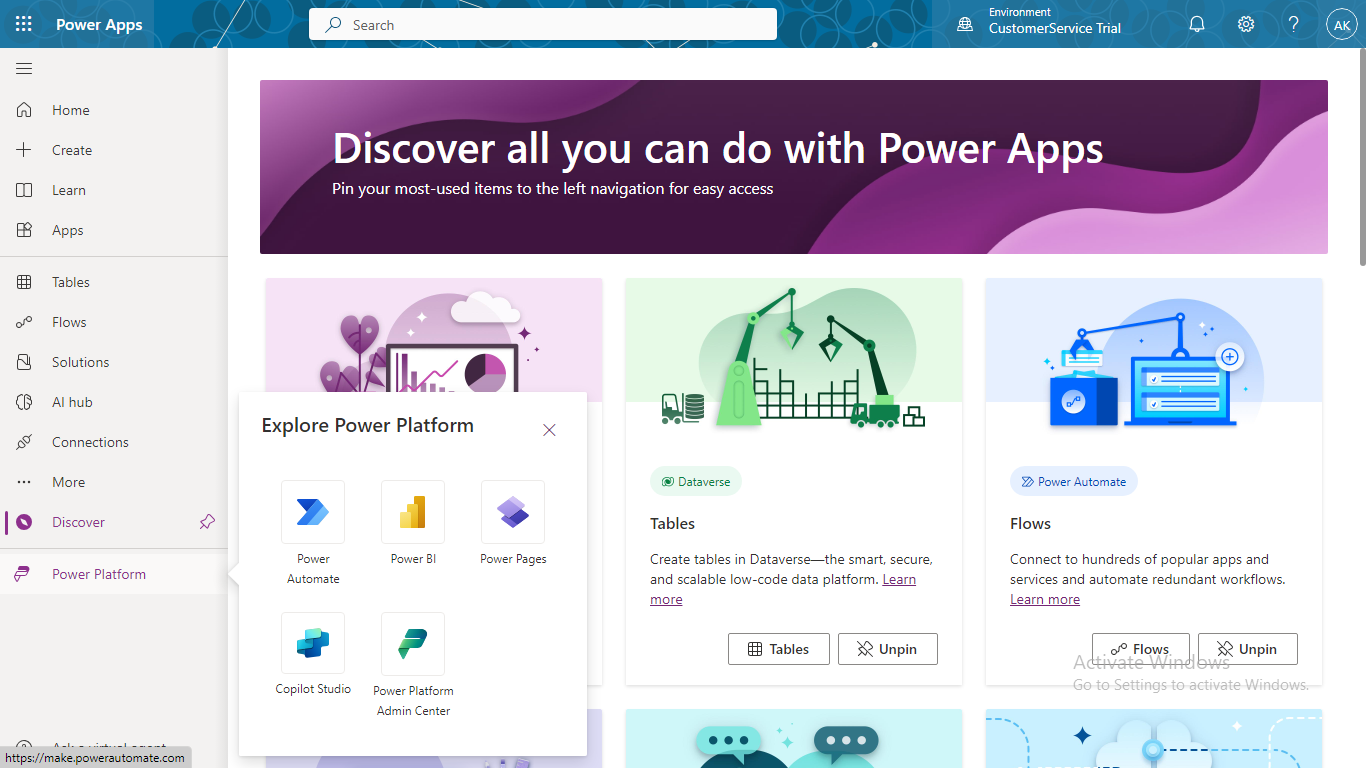
Task: Open the Power BI app icon
Action: 413,512
